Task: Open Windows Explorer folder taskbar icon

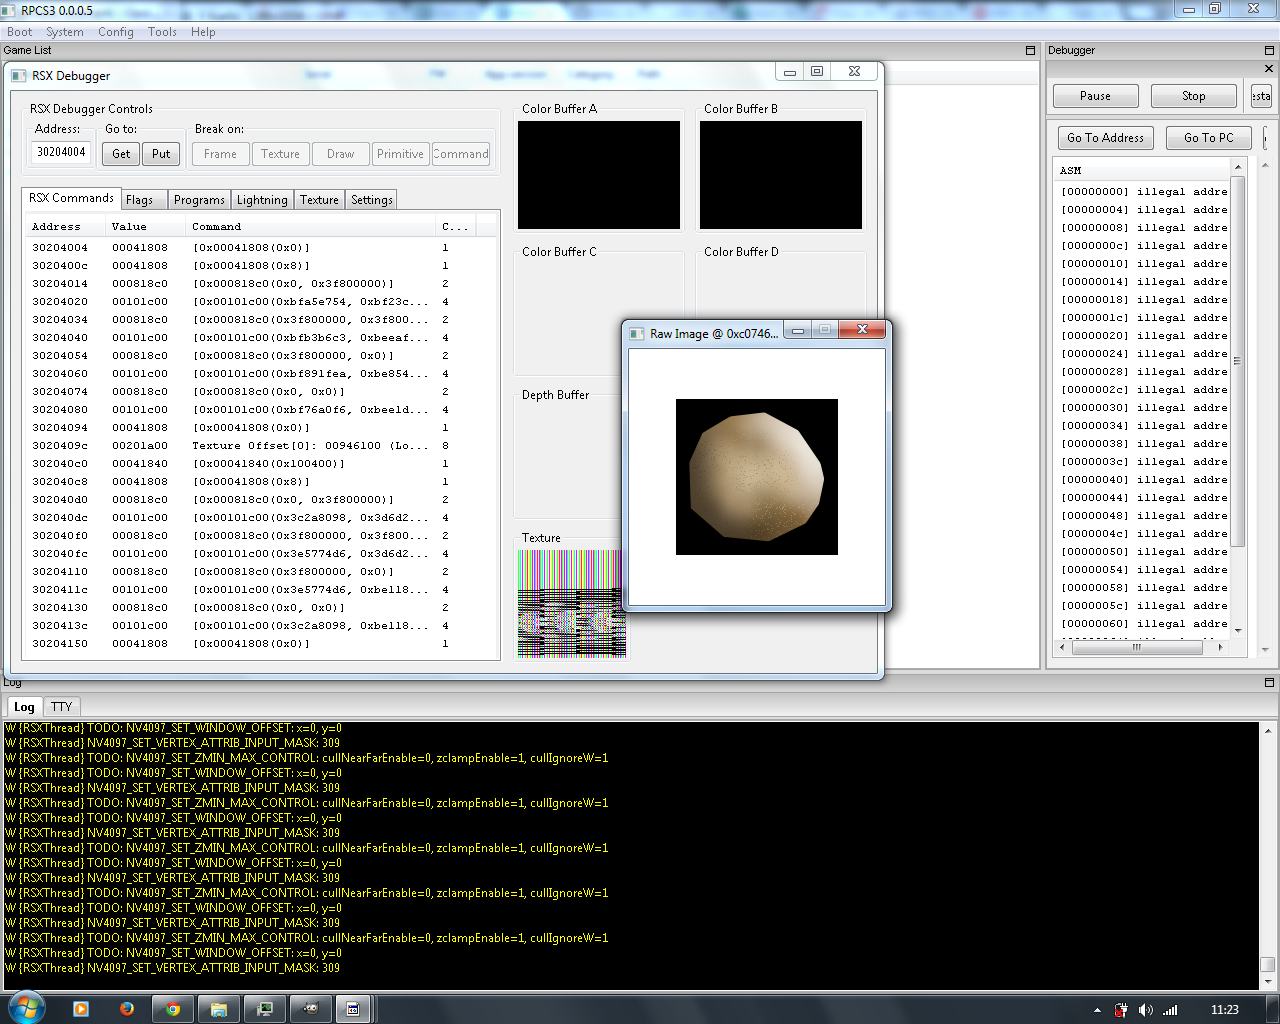Action: click(x=219, y=1009)
